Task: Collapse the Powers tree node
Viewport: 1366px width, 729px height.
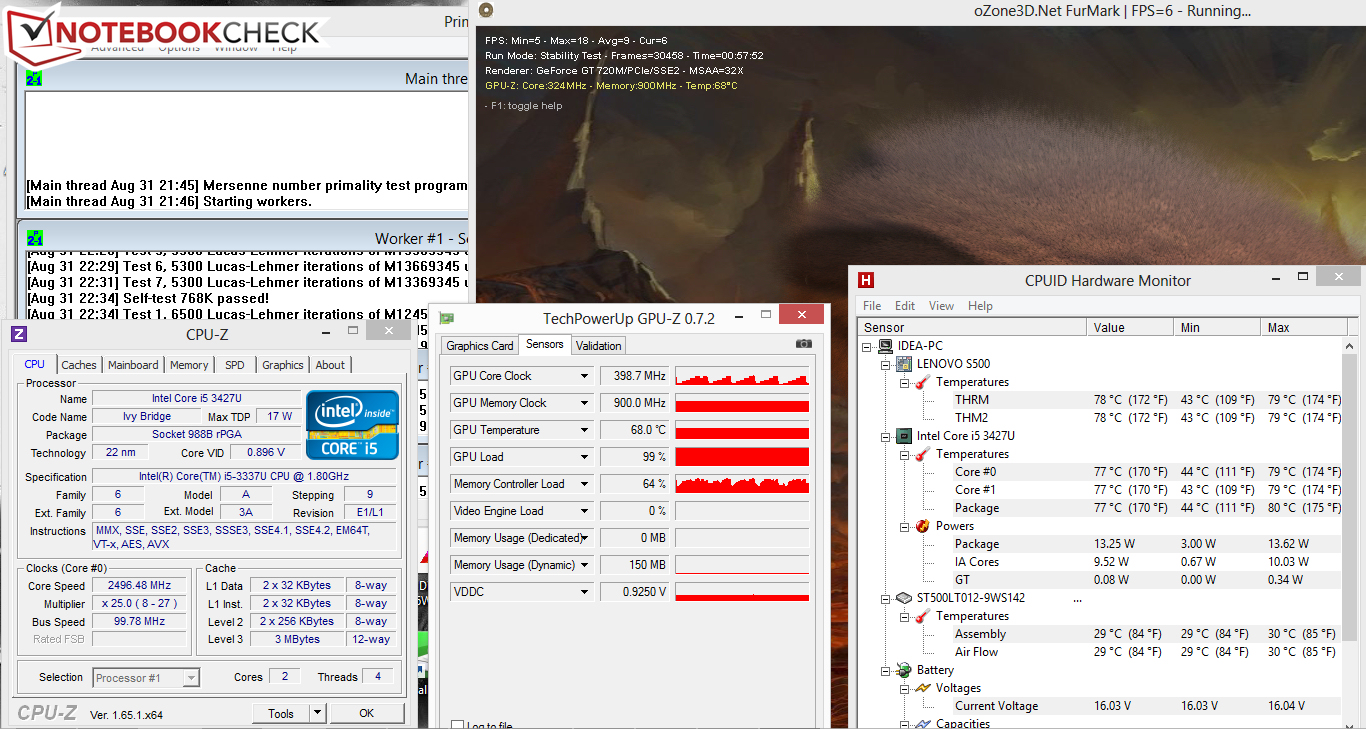Action: 904,526
